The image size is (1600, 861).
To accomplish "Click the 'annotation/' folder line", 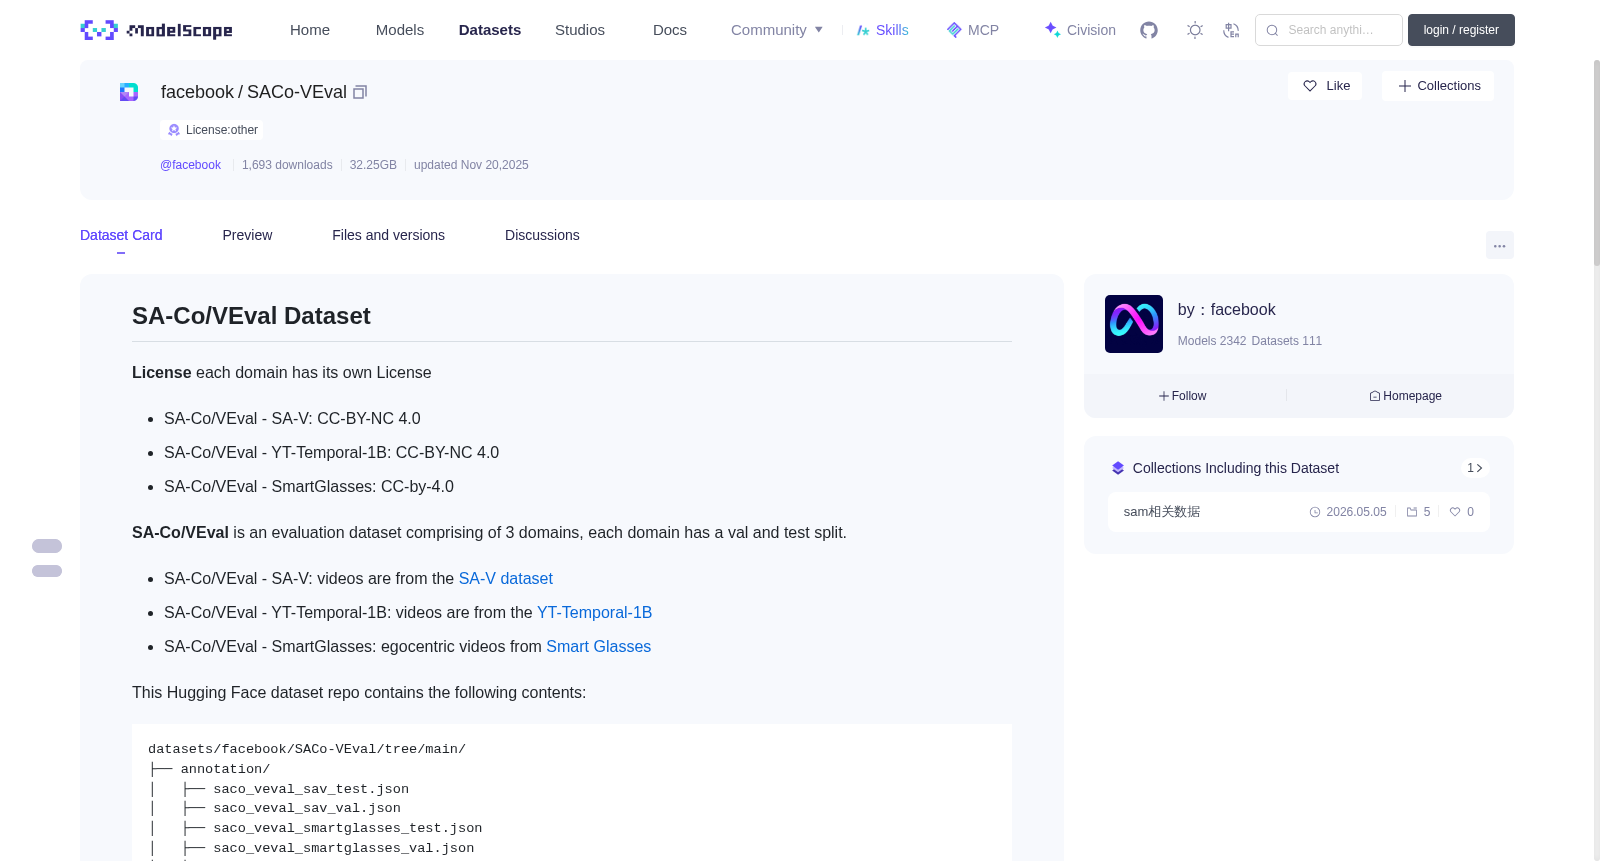I will pos(225,769).
